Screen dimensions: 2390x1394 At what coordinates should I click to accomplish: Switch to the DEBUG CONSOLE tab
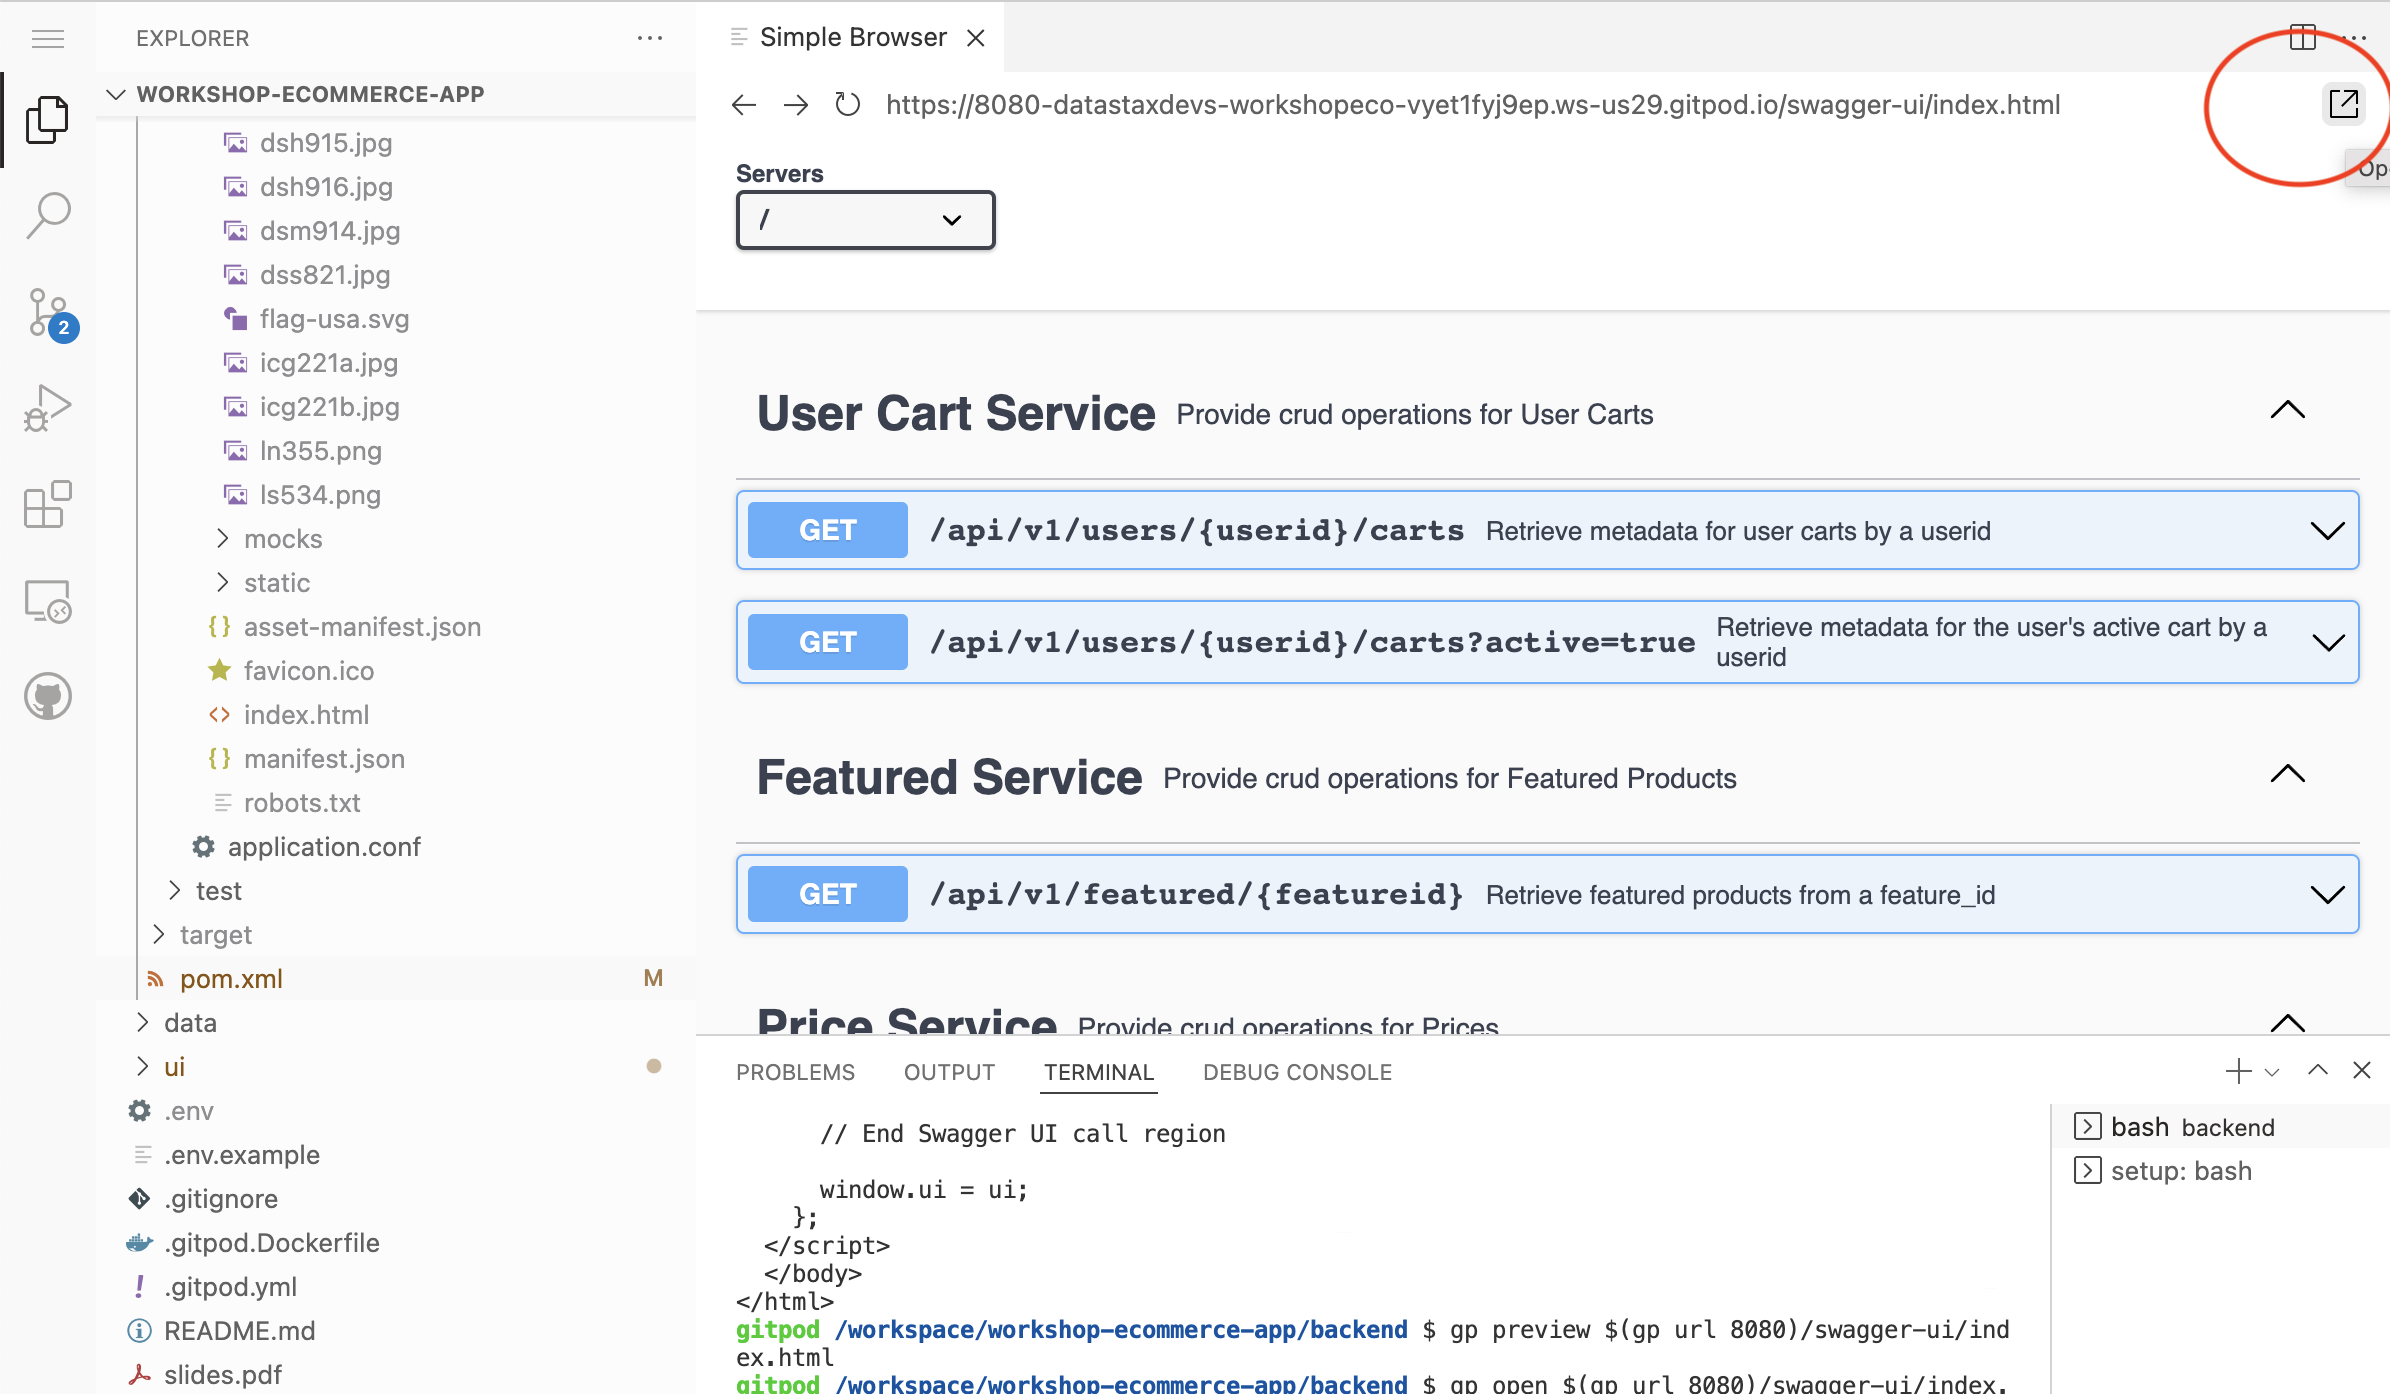coord(1297,1072)
